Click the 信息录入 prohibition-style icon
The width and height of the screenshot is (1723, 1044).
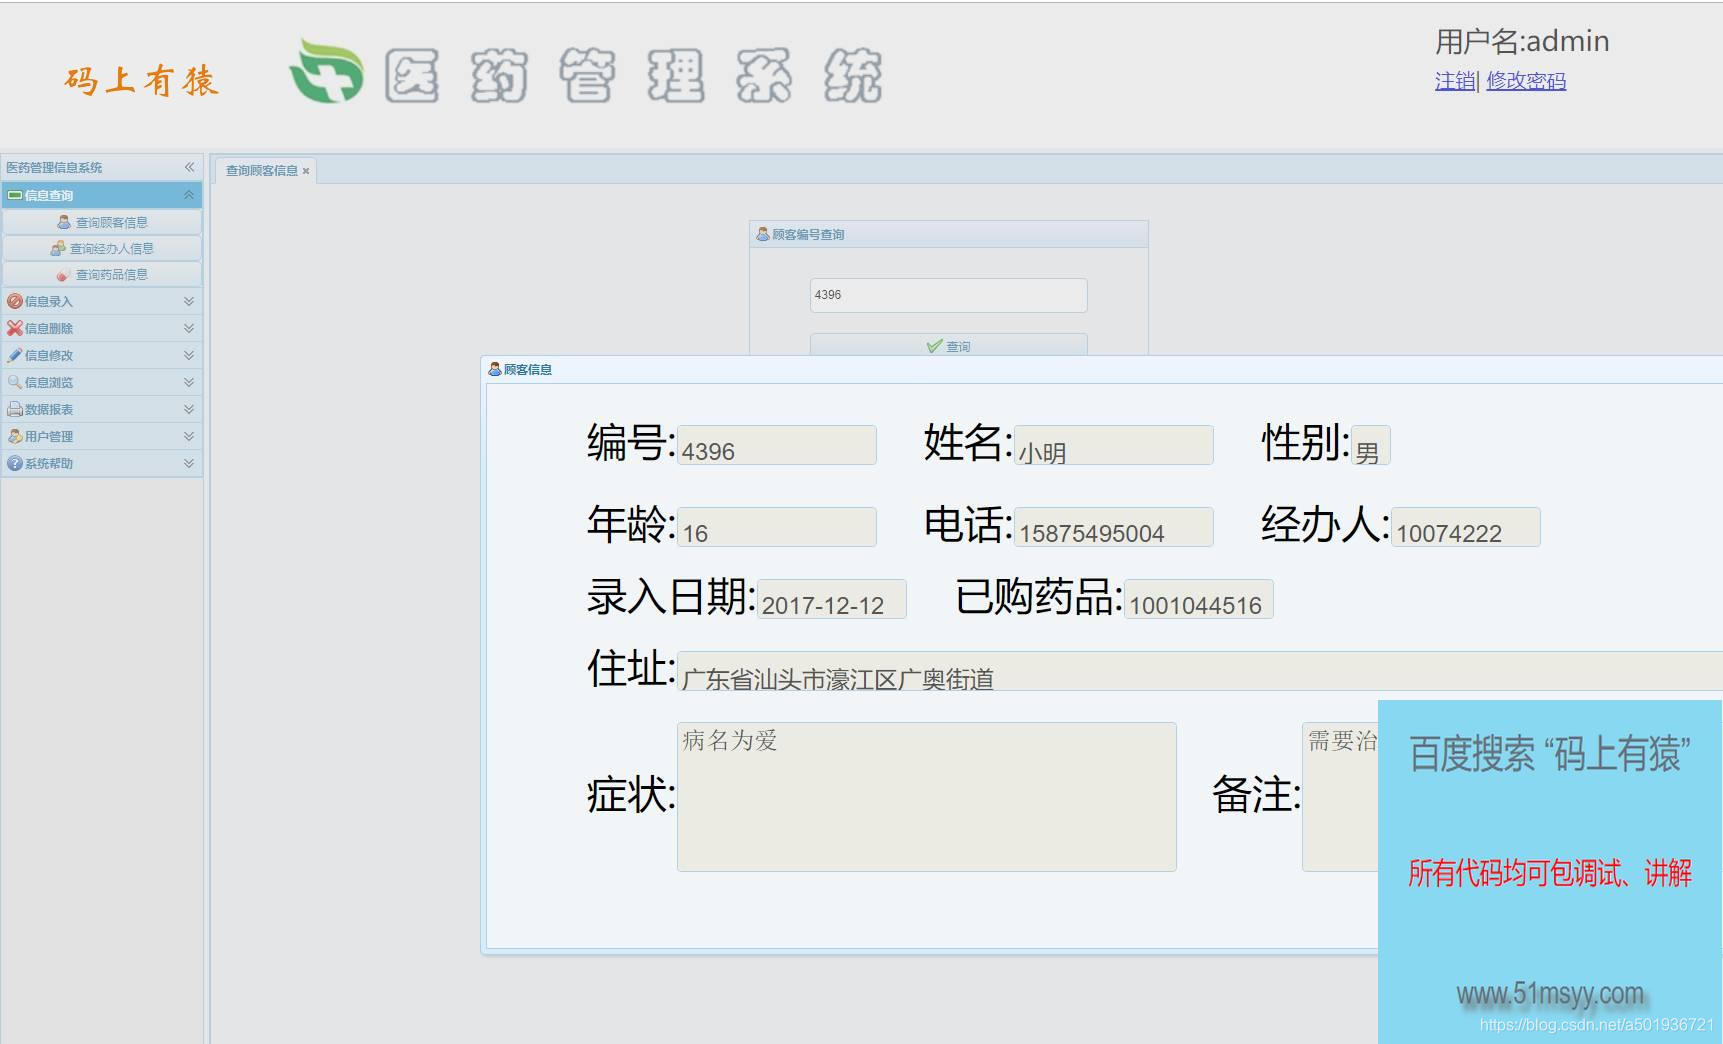coord(14,301)
